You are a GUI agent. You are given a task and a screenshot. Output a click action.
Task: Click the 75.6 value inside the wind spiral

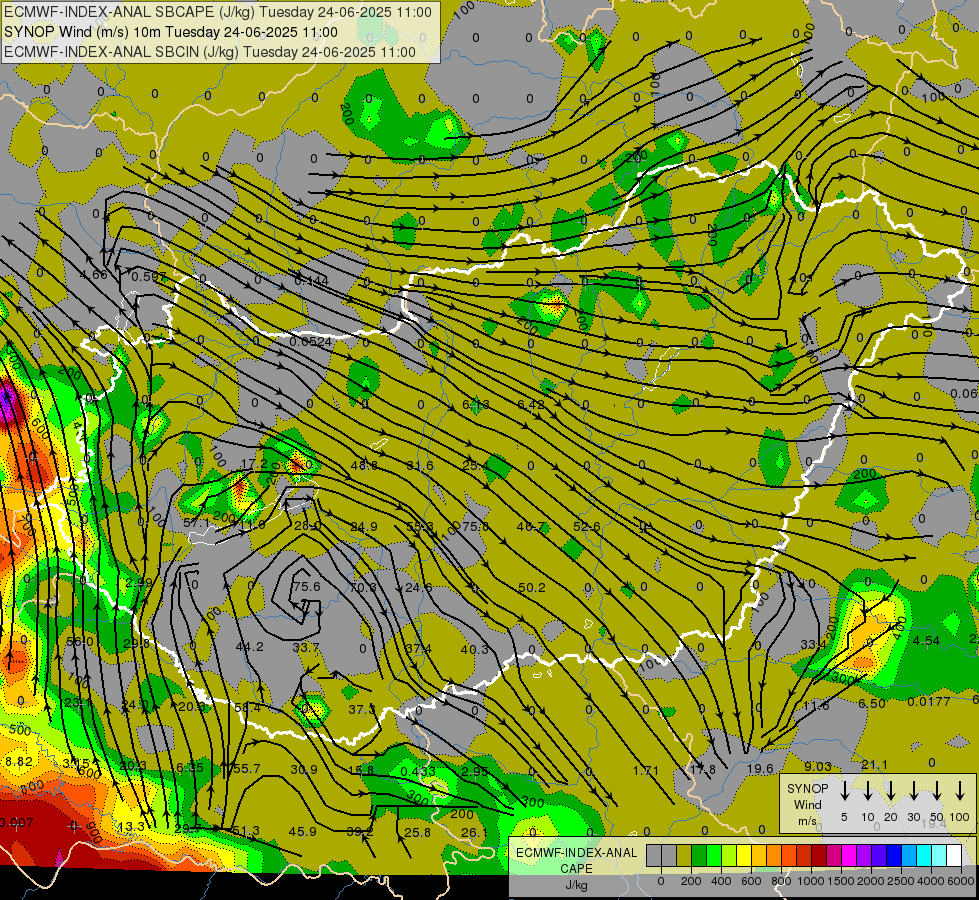coord(307,586)
